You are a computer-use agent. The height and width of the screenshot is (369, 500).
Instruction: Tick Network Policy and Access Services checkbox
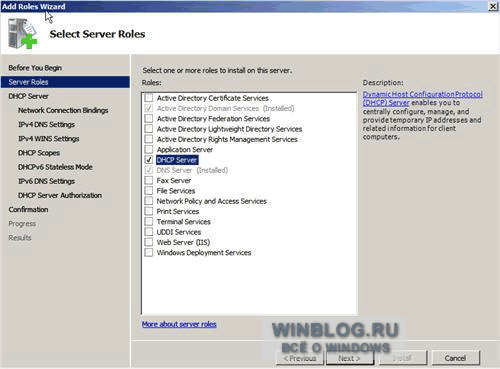pyautogui.click(x=149, y=201)
